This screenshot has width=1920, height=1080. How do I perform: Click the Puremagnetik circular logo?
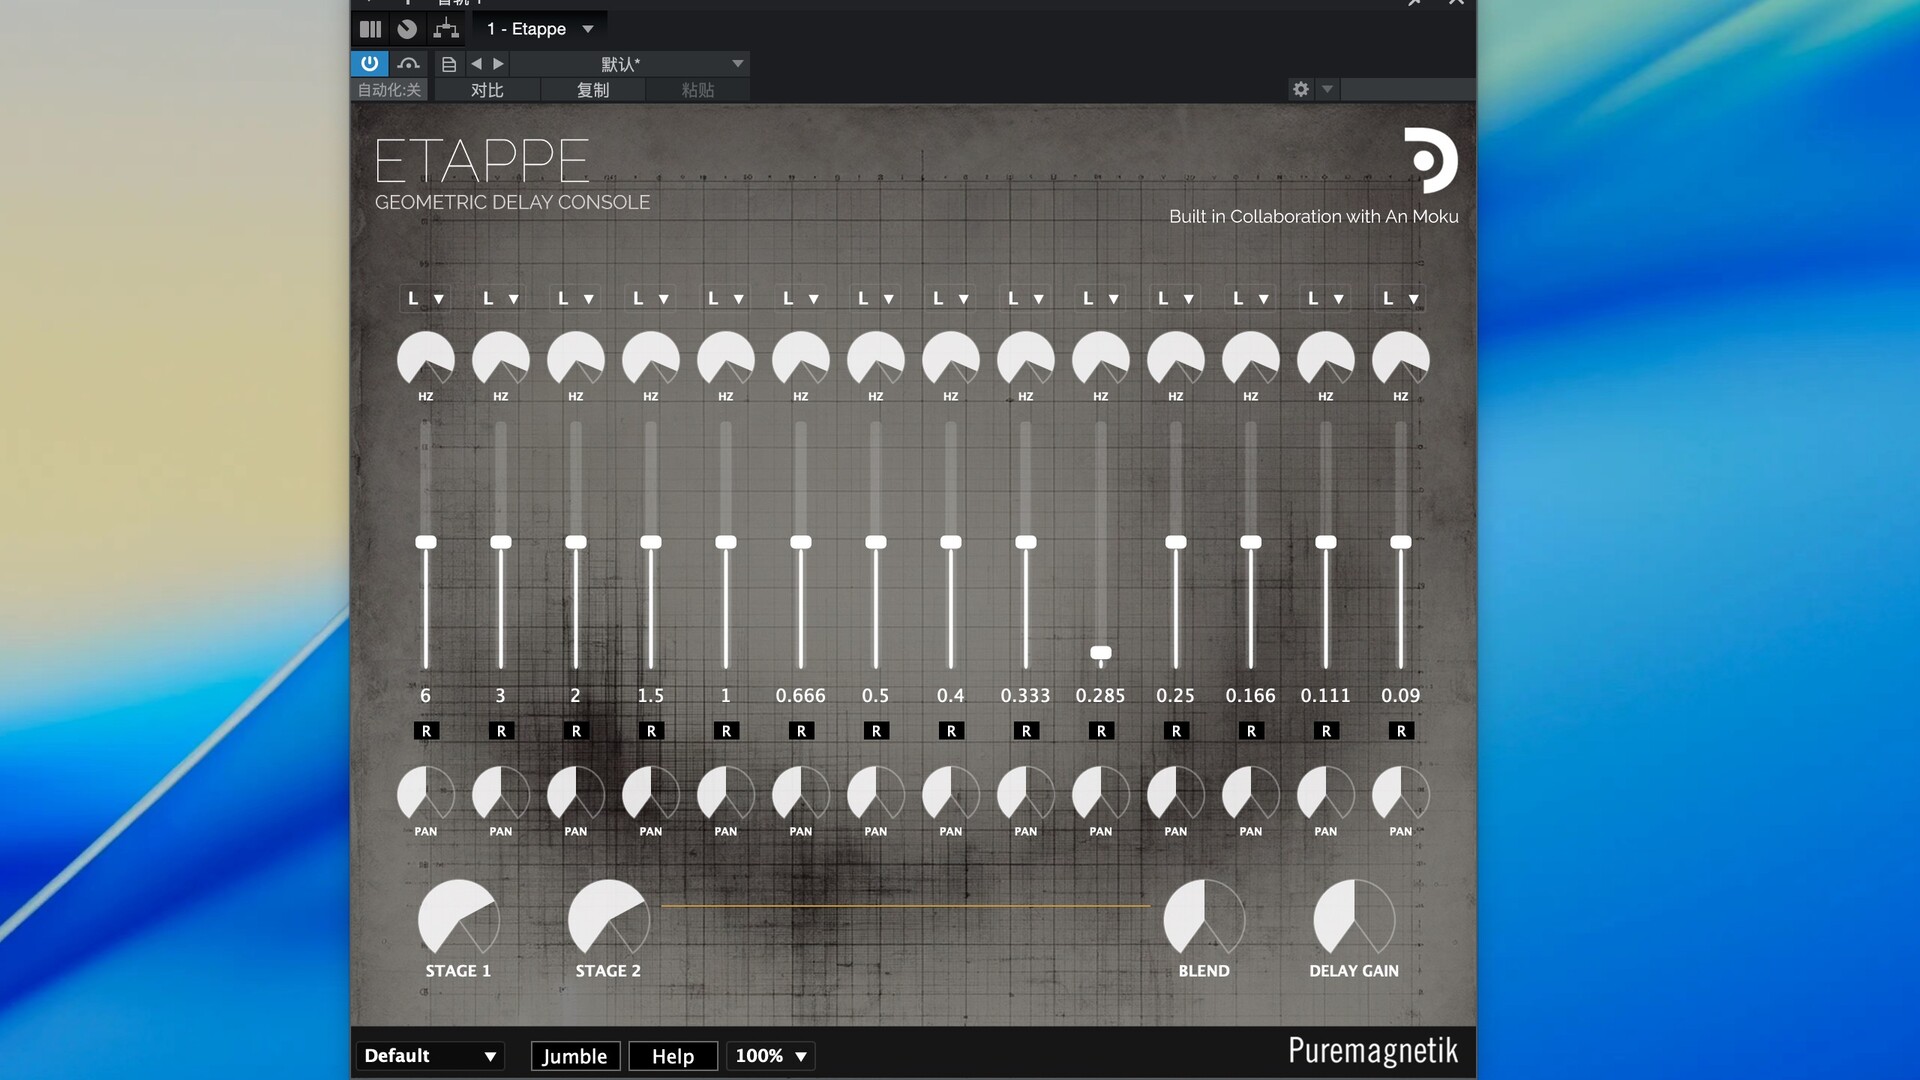pos(1430,160)
